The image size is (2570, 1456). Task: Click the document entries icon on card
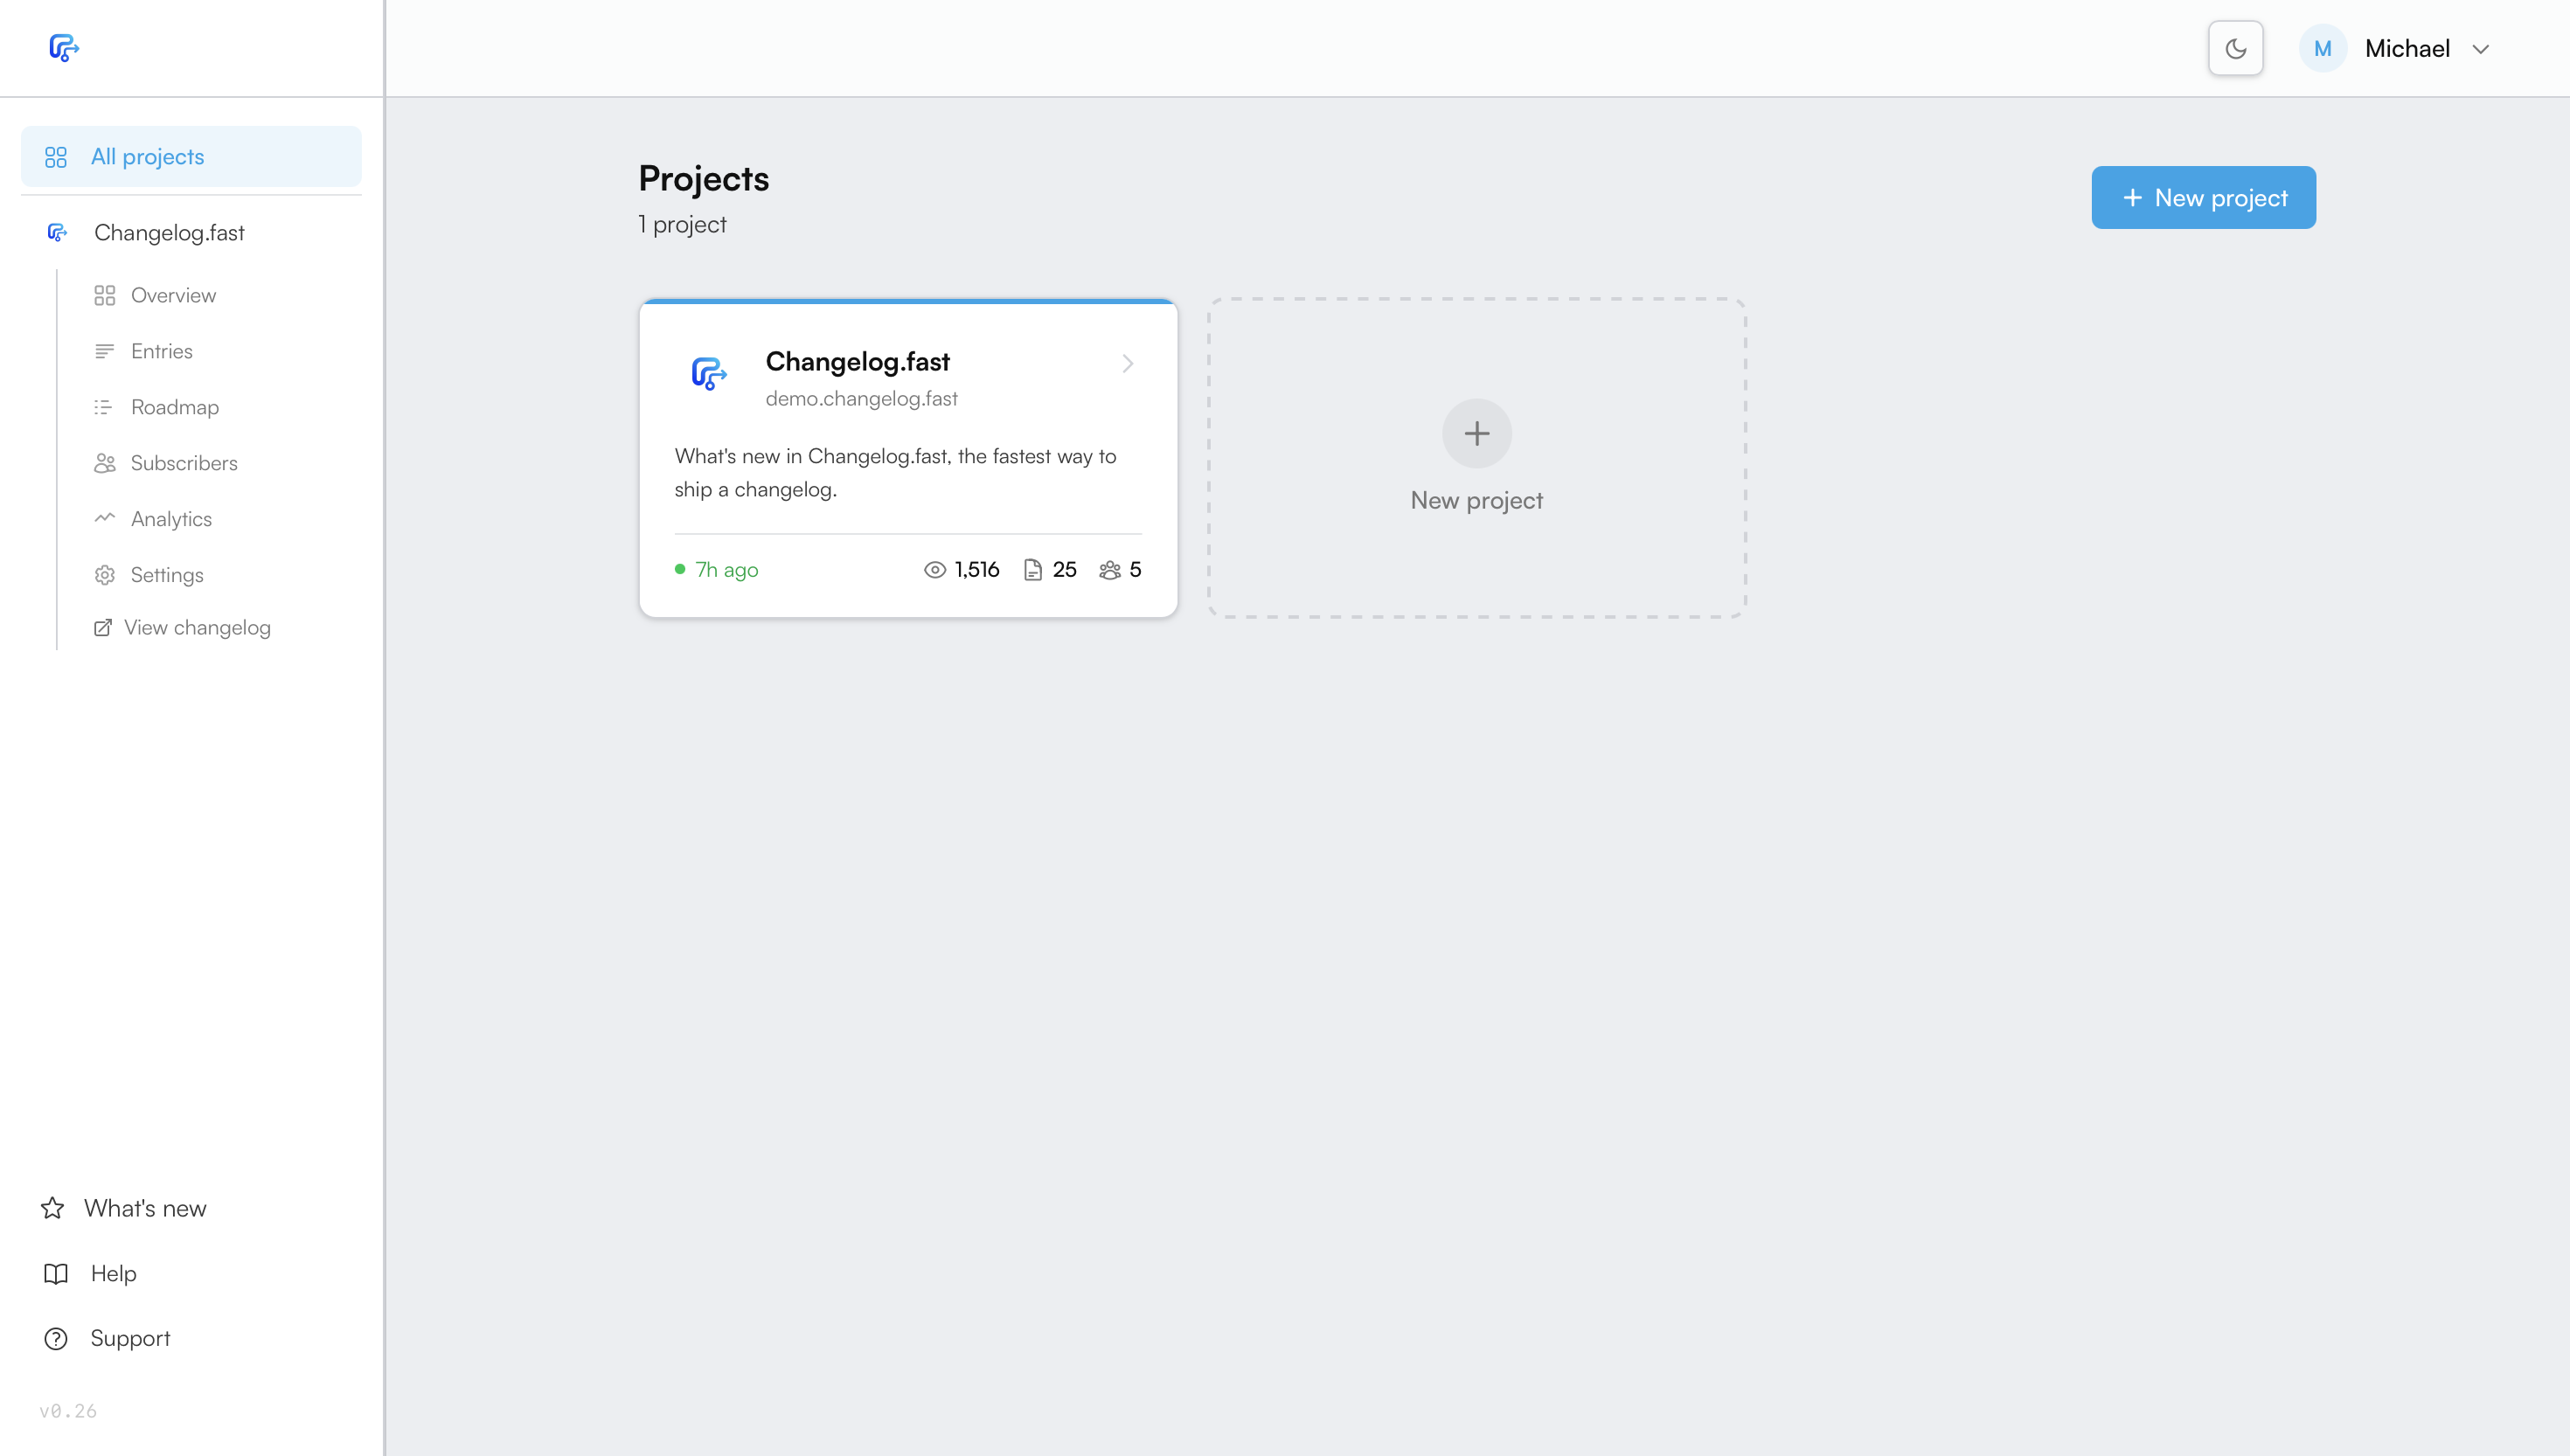click(1033, 569)
